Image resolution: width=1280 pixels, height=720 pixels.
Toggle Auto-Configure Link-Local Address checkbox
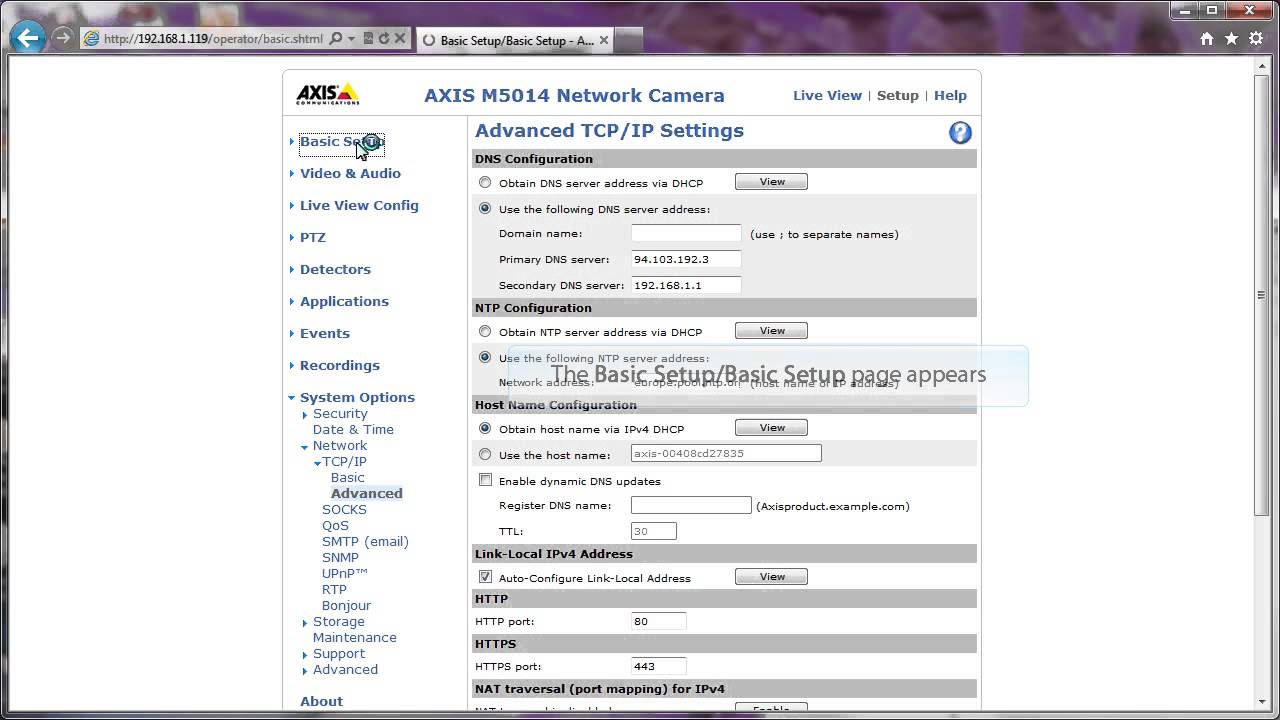point(485,578)
